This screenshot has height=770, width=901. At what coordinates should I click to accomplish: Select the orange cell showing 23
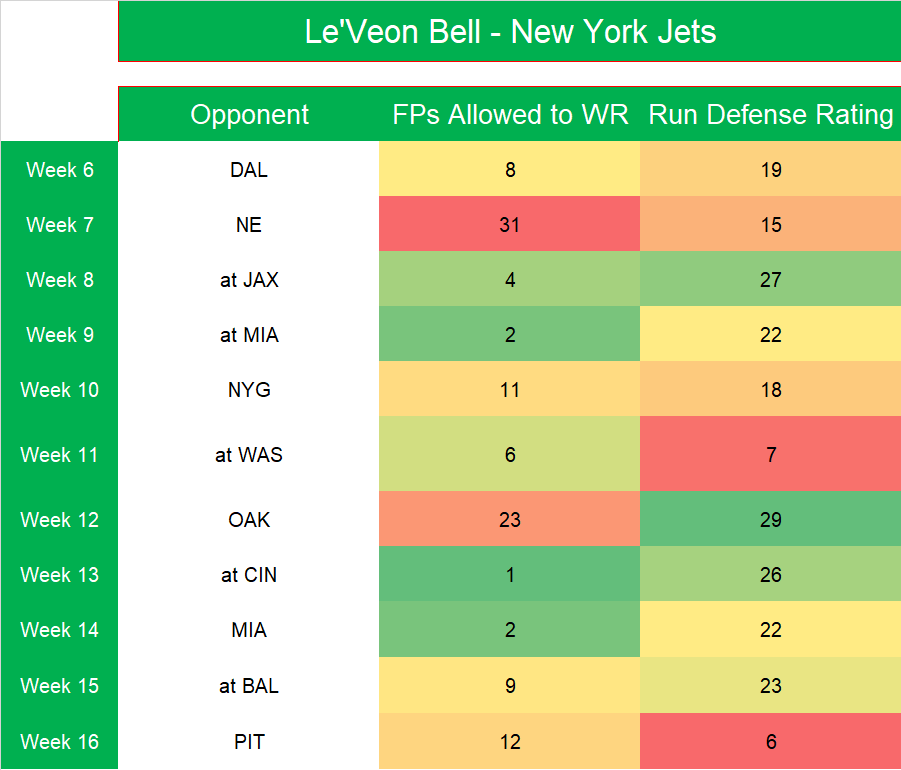point(510,520)
